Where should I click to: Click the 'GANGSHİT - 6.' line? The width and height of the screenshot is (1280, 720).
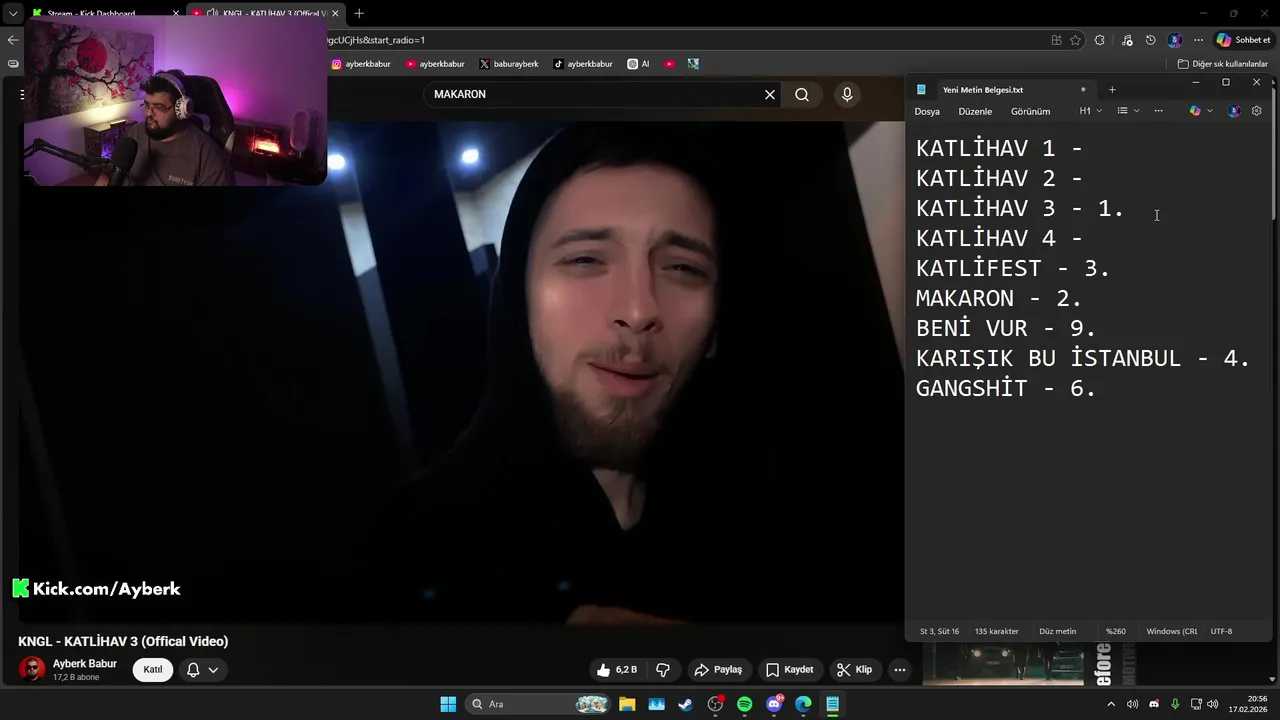click(x=1006, y=388)
